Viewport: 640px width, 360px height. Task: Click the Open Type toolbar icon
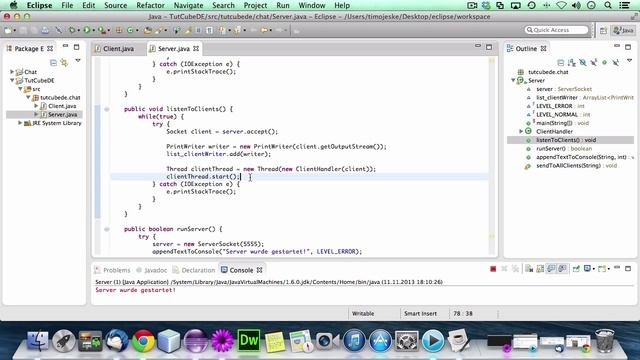[x=148, y=30]
